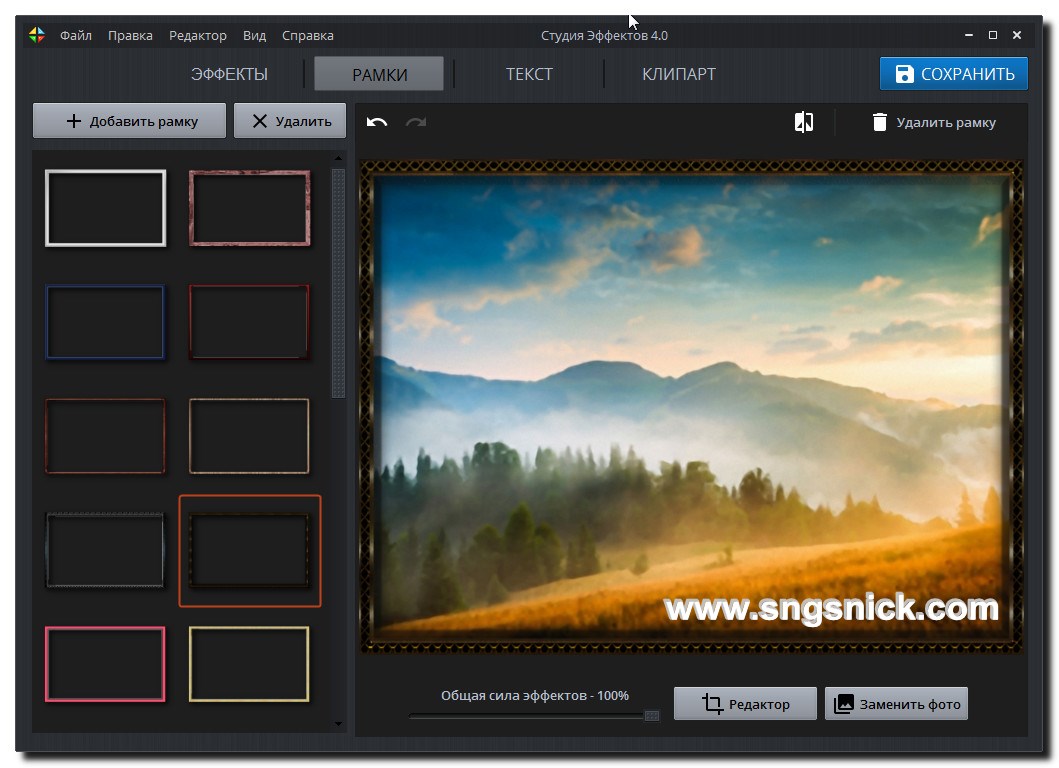Close the Студия Эффектов window

(x=1016, y=35)
